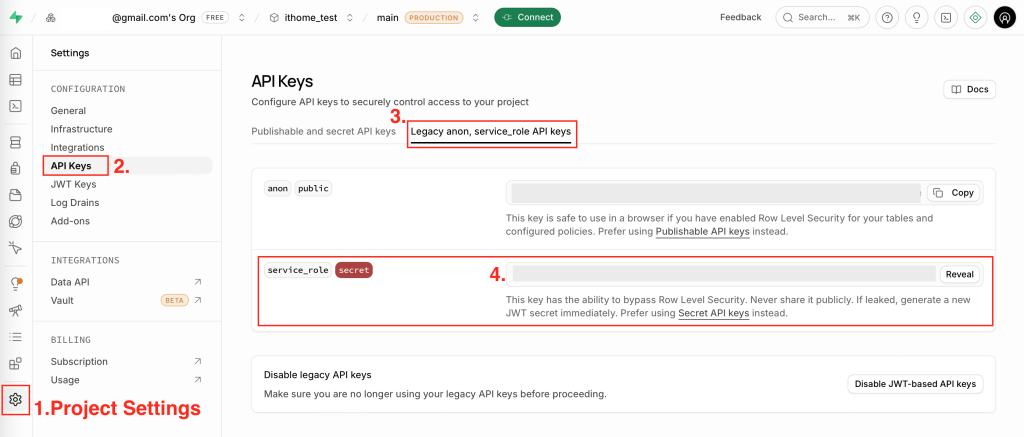Open the inline SQL terminal icon in top bar
This screenshot has height=437, width=1024.
[946, 18]
